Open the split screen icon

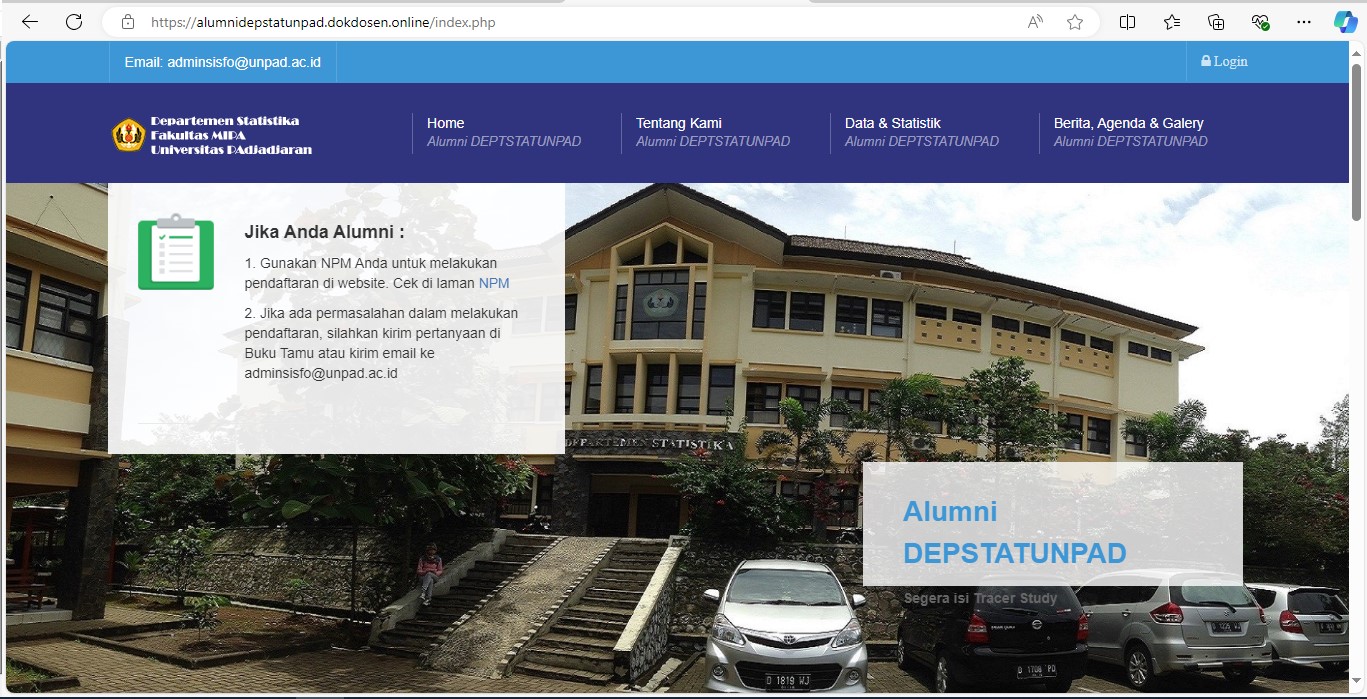pyautogui.click(x=1127, y=22)
